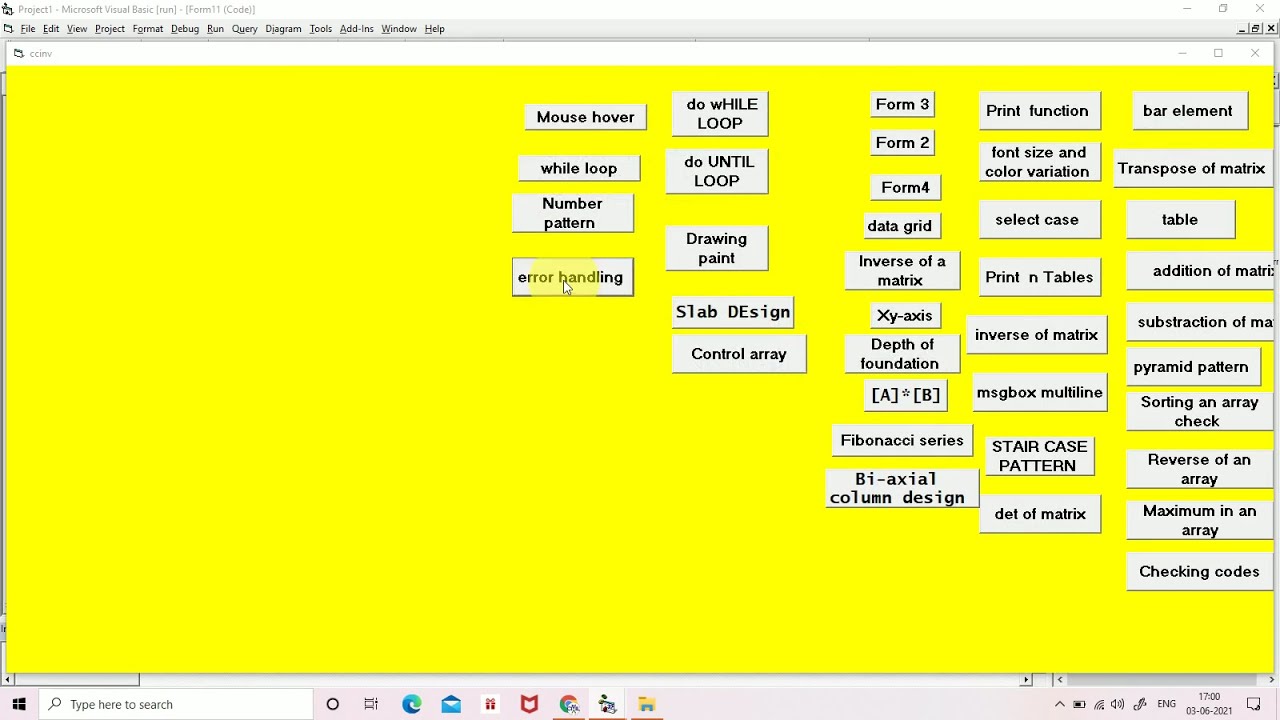Click Depth of foundation button

[901, 354]
